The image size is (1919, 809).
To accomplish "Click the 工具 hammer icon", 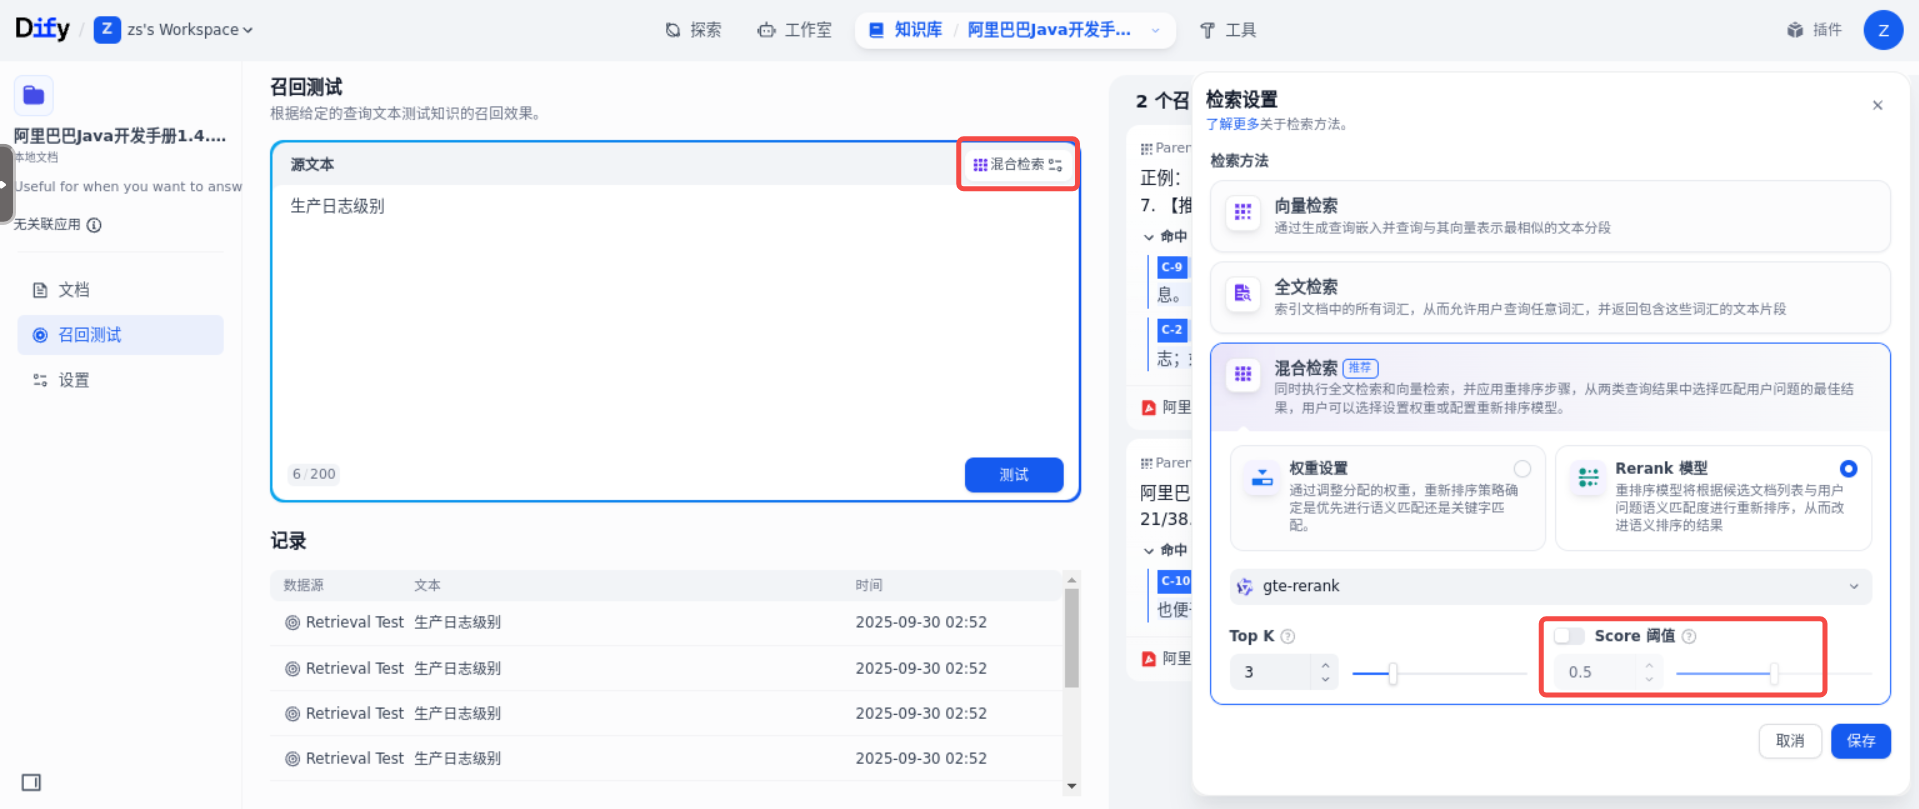I will click(x=1207, y=30).
